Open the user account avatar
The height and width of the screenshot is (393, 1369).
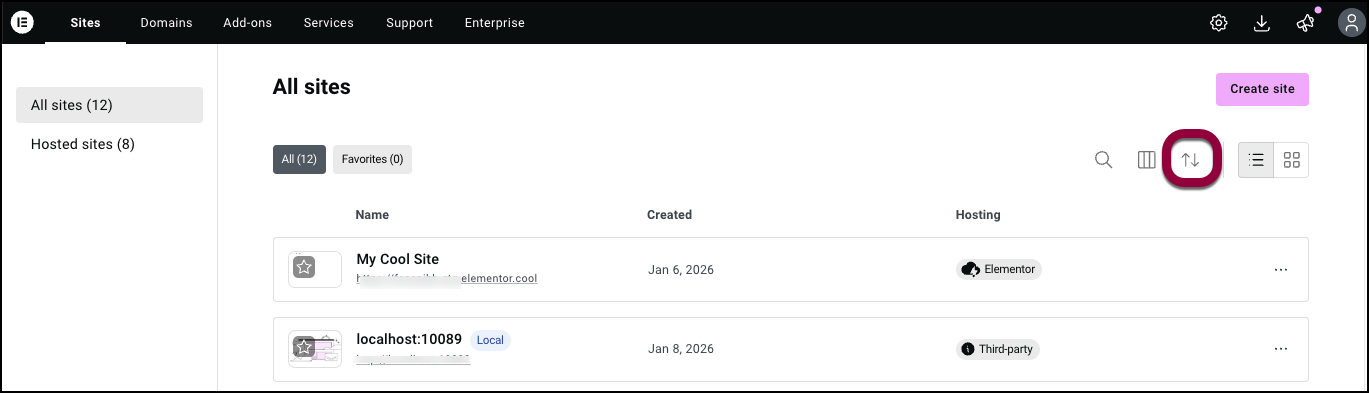click(x=1345, y=23)
